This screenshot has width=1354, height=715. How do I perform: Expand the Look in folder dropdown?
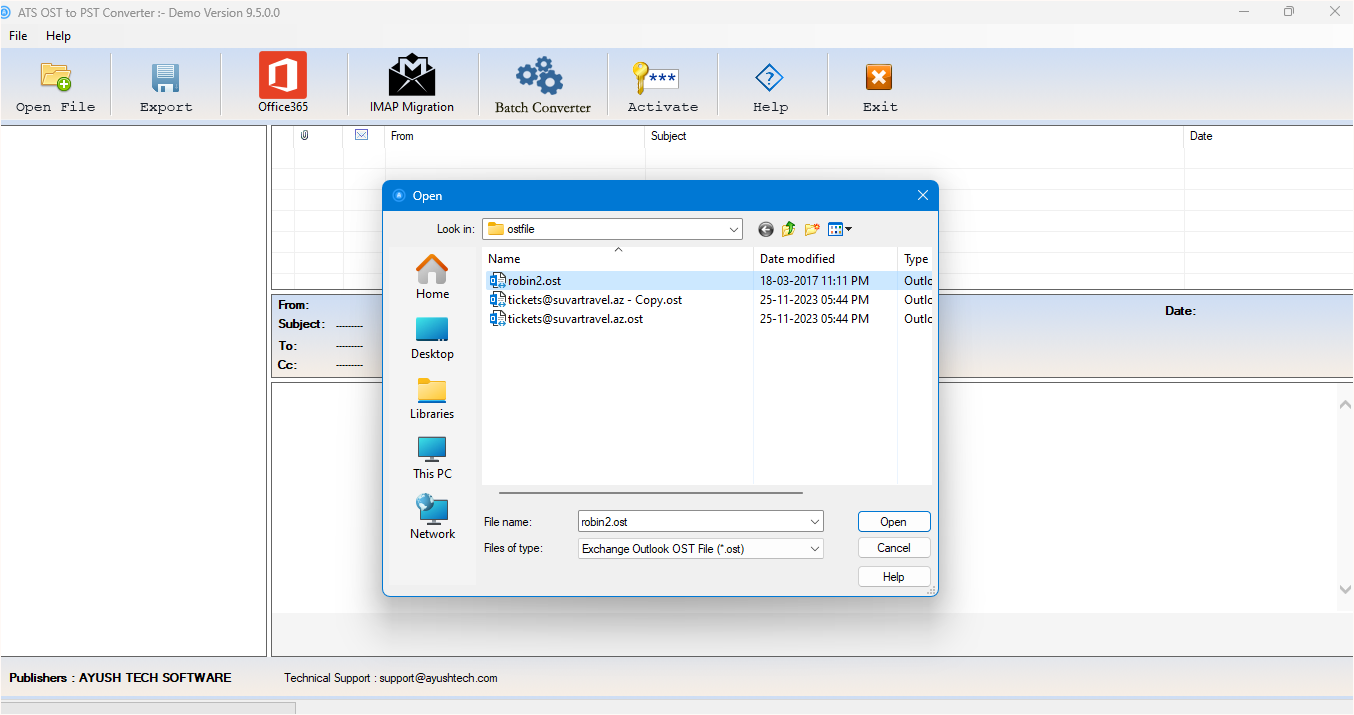(734, 229)
